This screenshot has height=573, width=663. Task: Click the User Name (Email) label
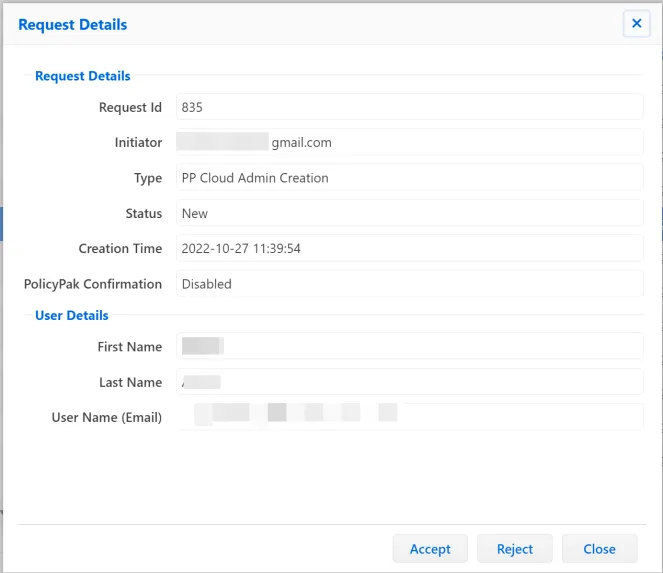(x=107, y=417)
